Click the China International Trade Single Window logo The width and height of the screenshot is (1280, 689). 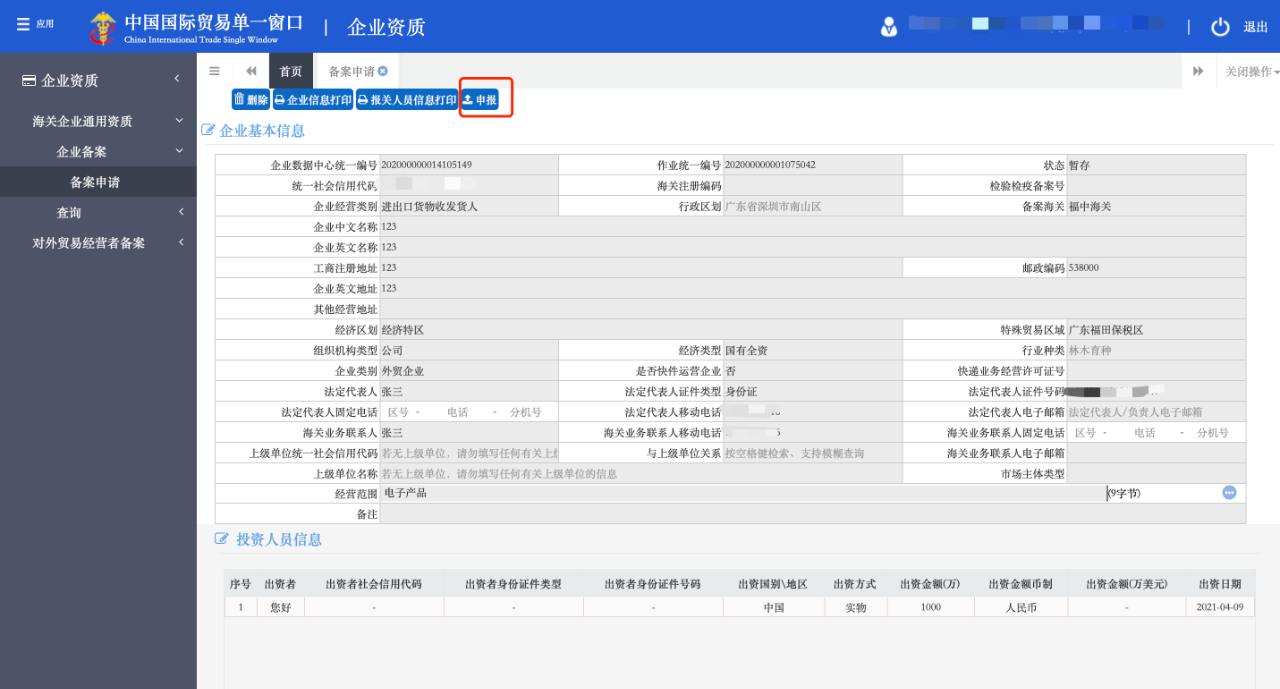click(x=196, y=27)
